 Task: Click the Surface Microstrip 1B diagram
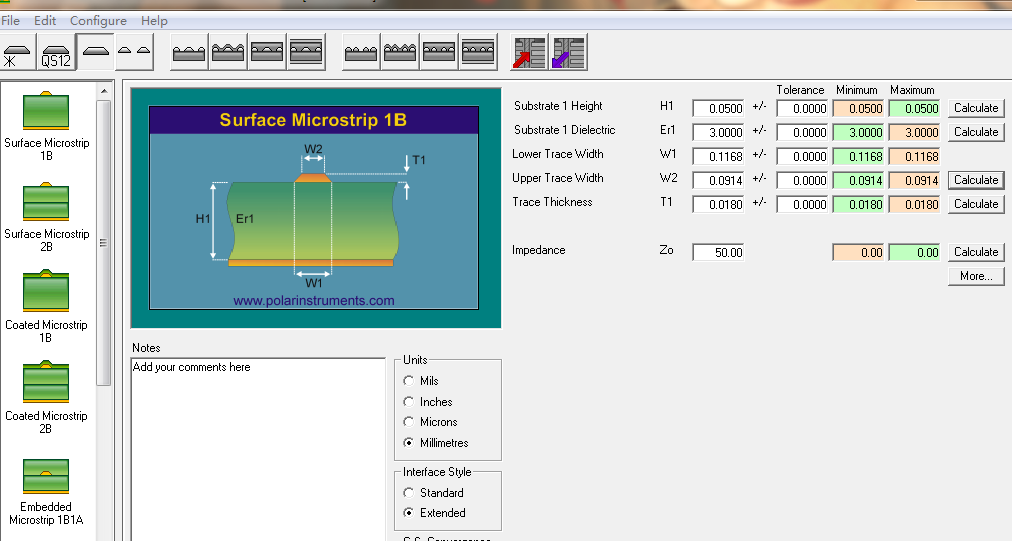click(316, 208)
